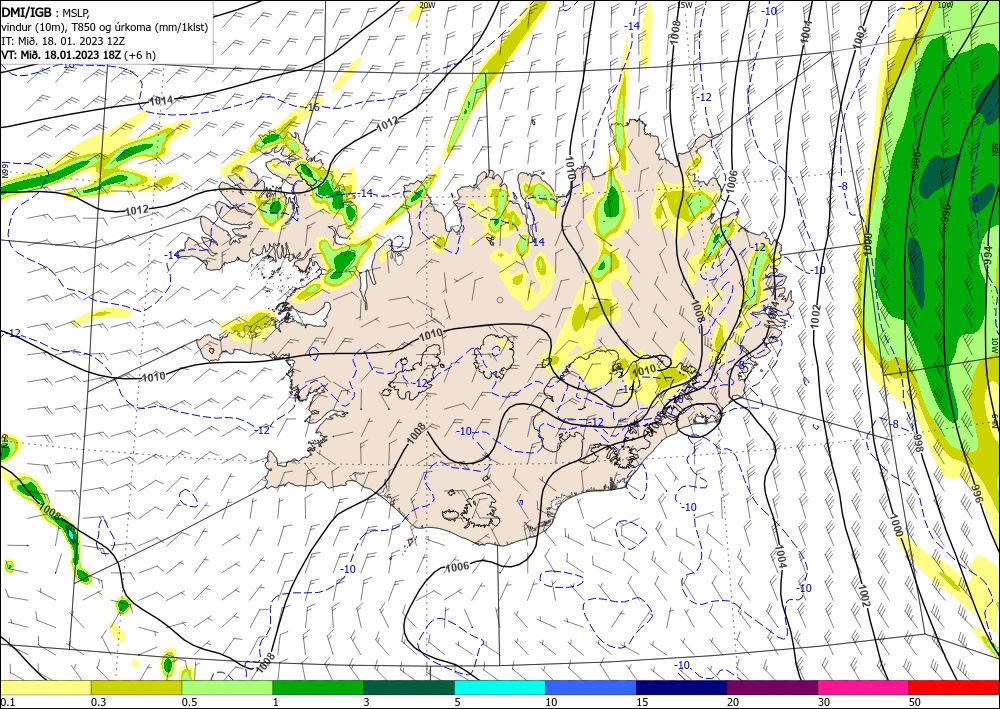Click the yellow 0.1 mm legend swatch
The height and width of the screenshot is (709, 1000).
click(x=45, y=687)
